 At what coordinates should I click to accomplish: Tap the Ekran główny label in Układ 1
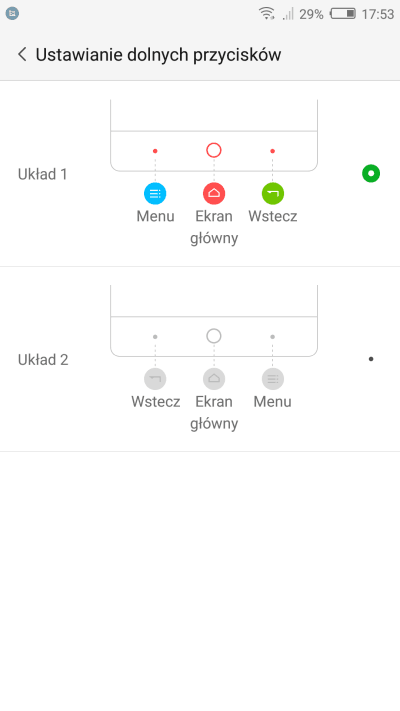coord(214,227)
